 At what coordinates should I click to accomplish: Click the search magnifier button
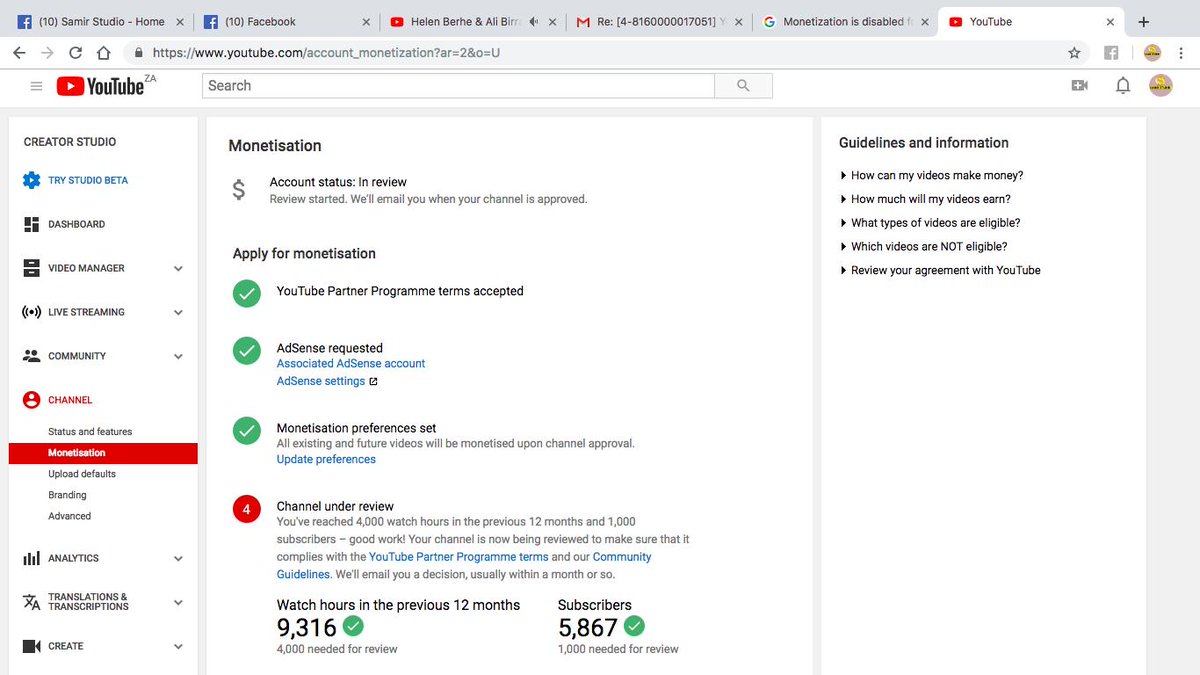pos(743,86)
